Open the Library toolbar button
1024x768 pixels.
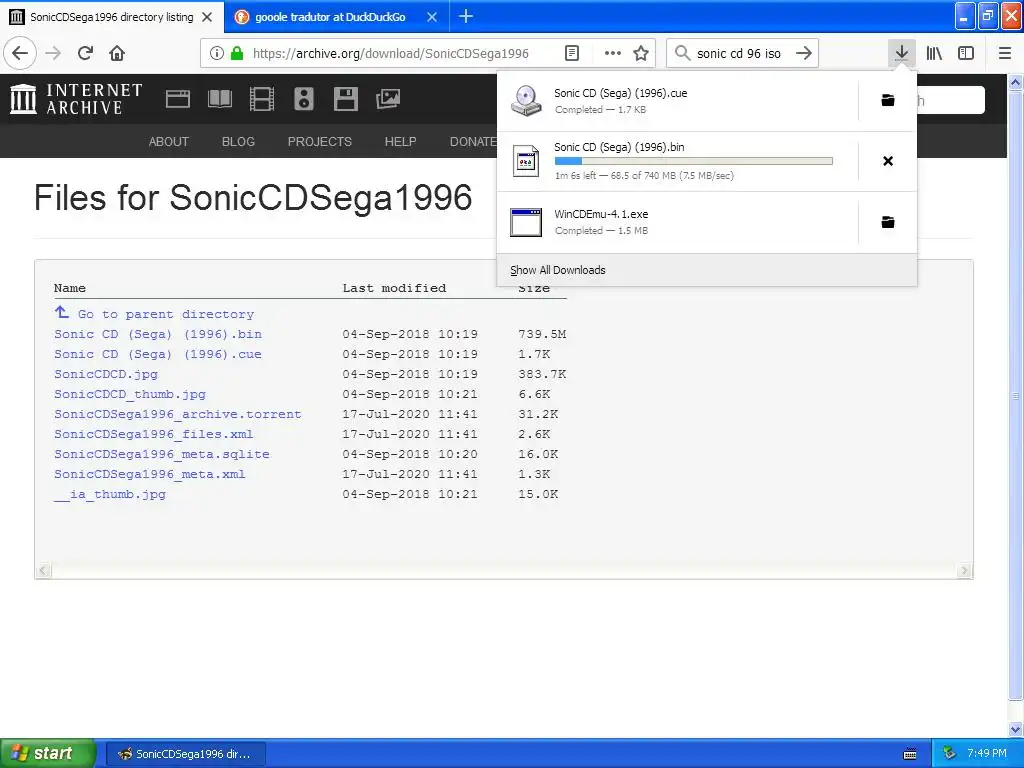[x=934, y=53]
